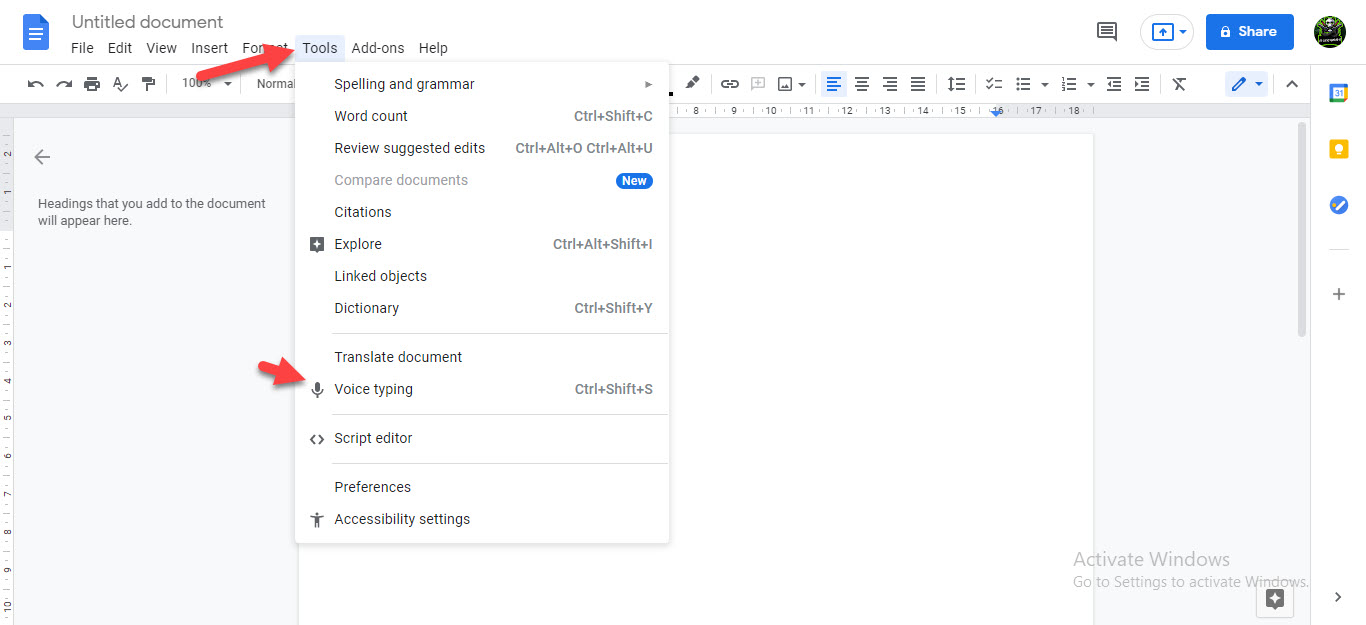Select the paint format roller icon

pos(148,84)
